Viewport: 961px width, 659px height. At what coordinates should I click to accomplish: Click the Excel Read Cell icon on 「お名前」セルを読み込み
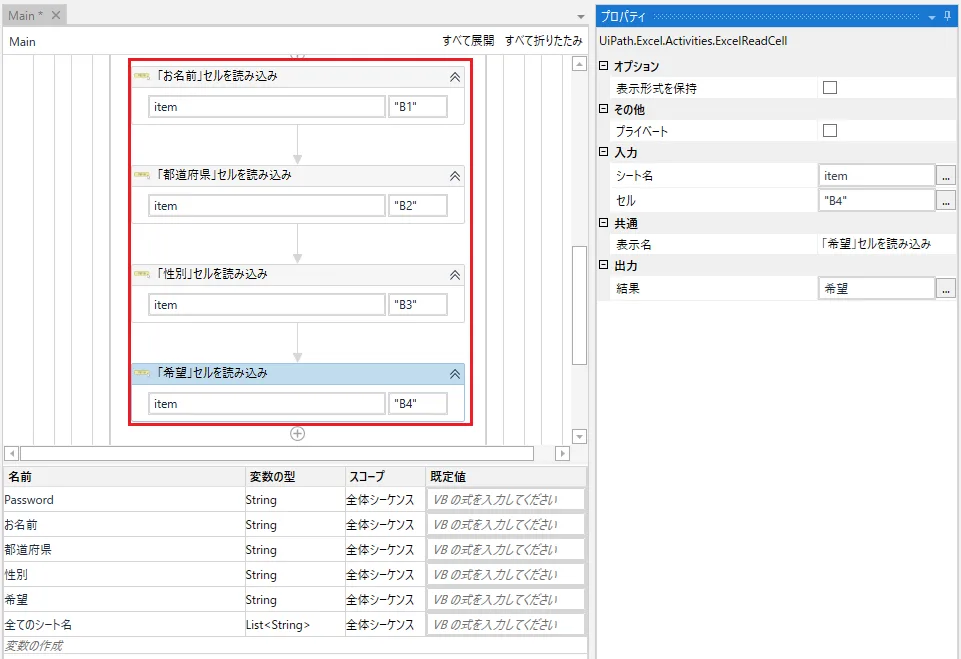point(140,75)
